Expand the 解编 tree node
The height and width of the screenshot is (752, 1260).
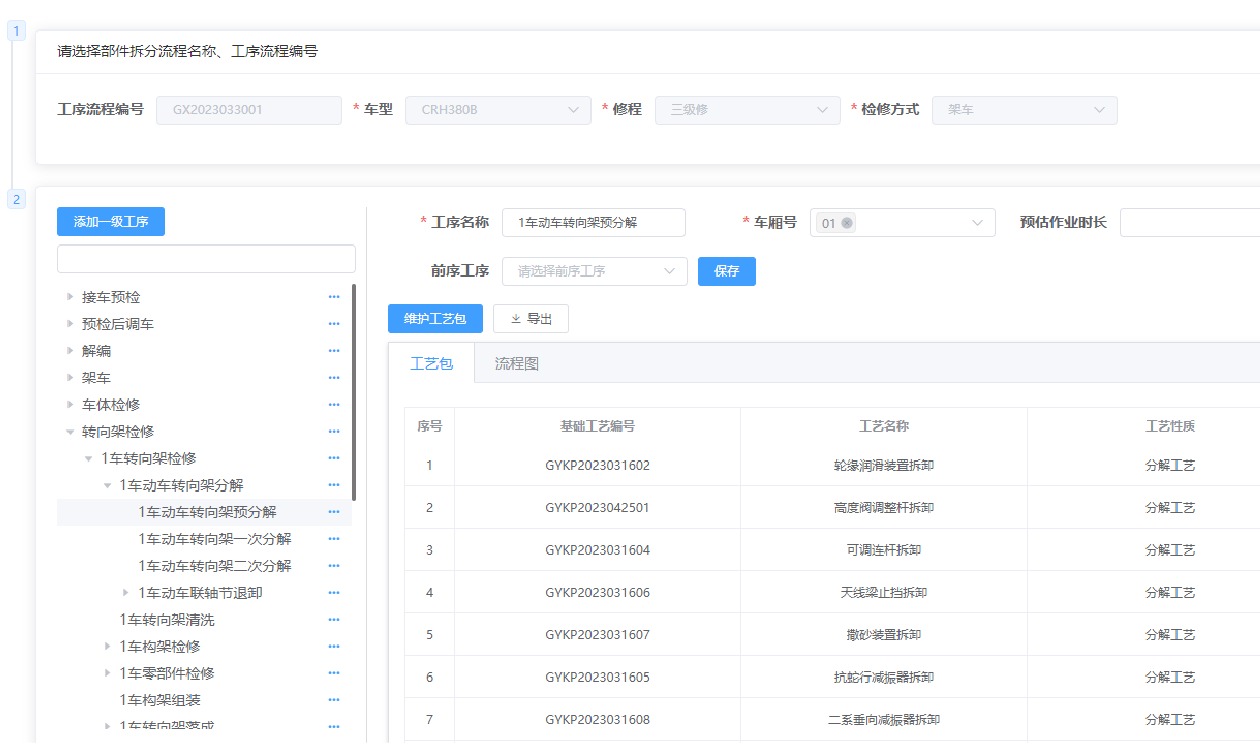[x=70, y=351]
